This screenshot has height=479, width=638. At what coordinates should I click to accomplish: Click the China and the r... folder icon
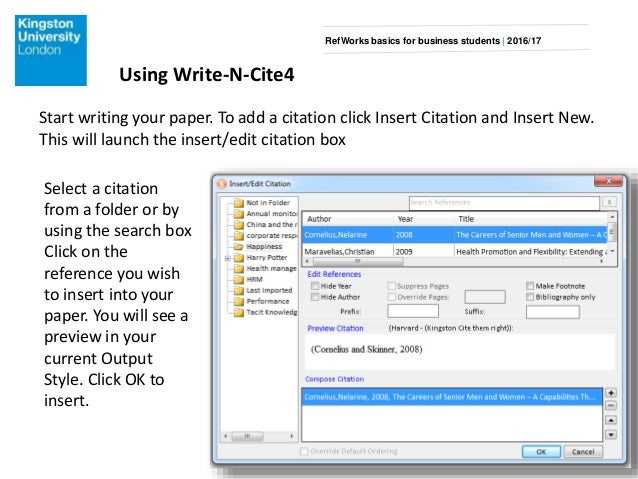(x=238, y=225)
